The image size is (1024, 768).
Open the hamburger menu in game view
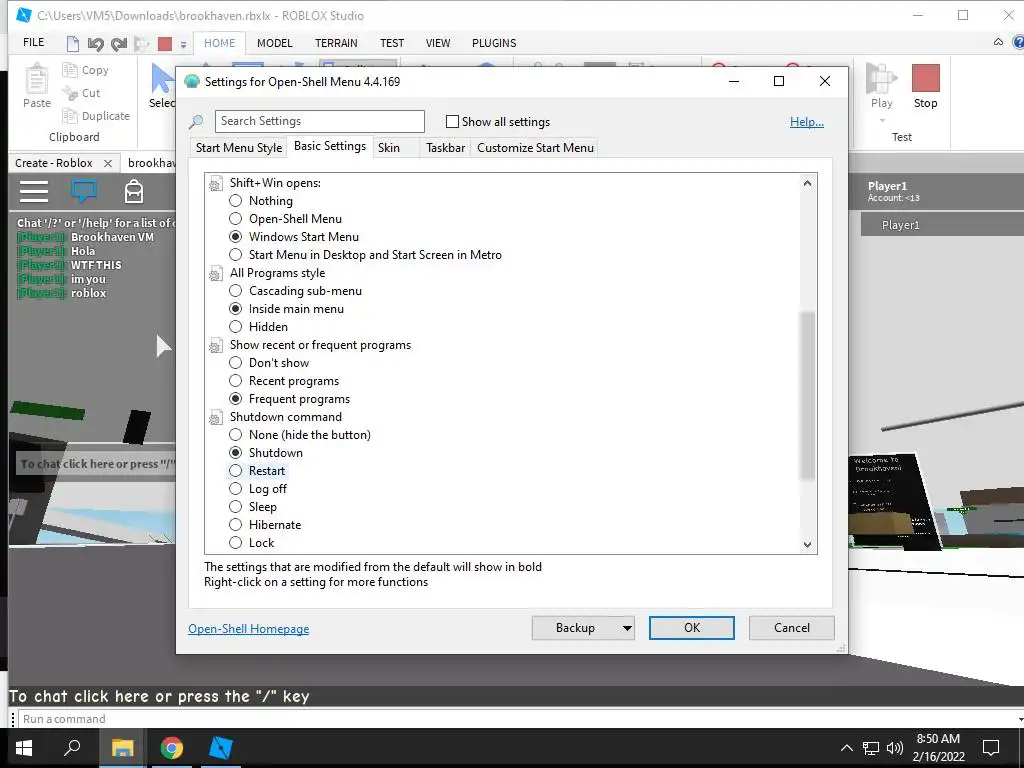(x=34, y=191)
